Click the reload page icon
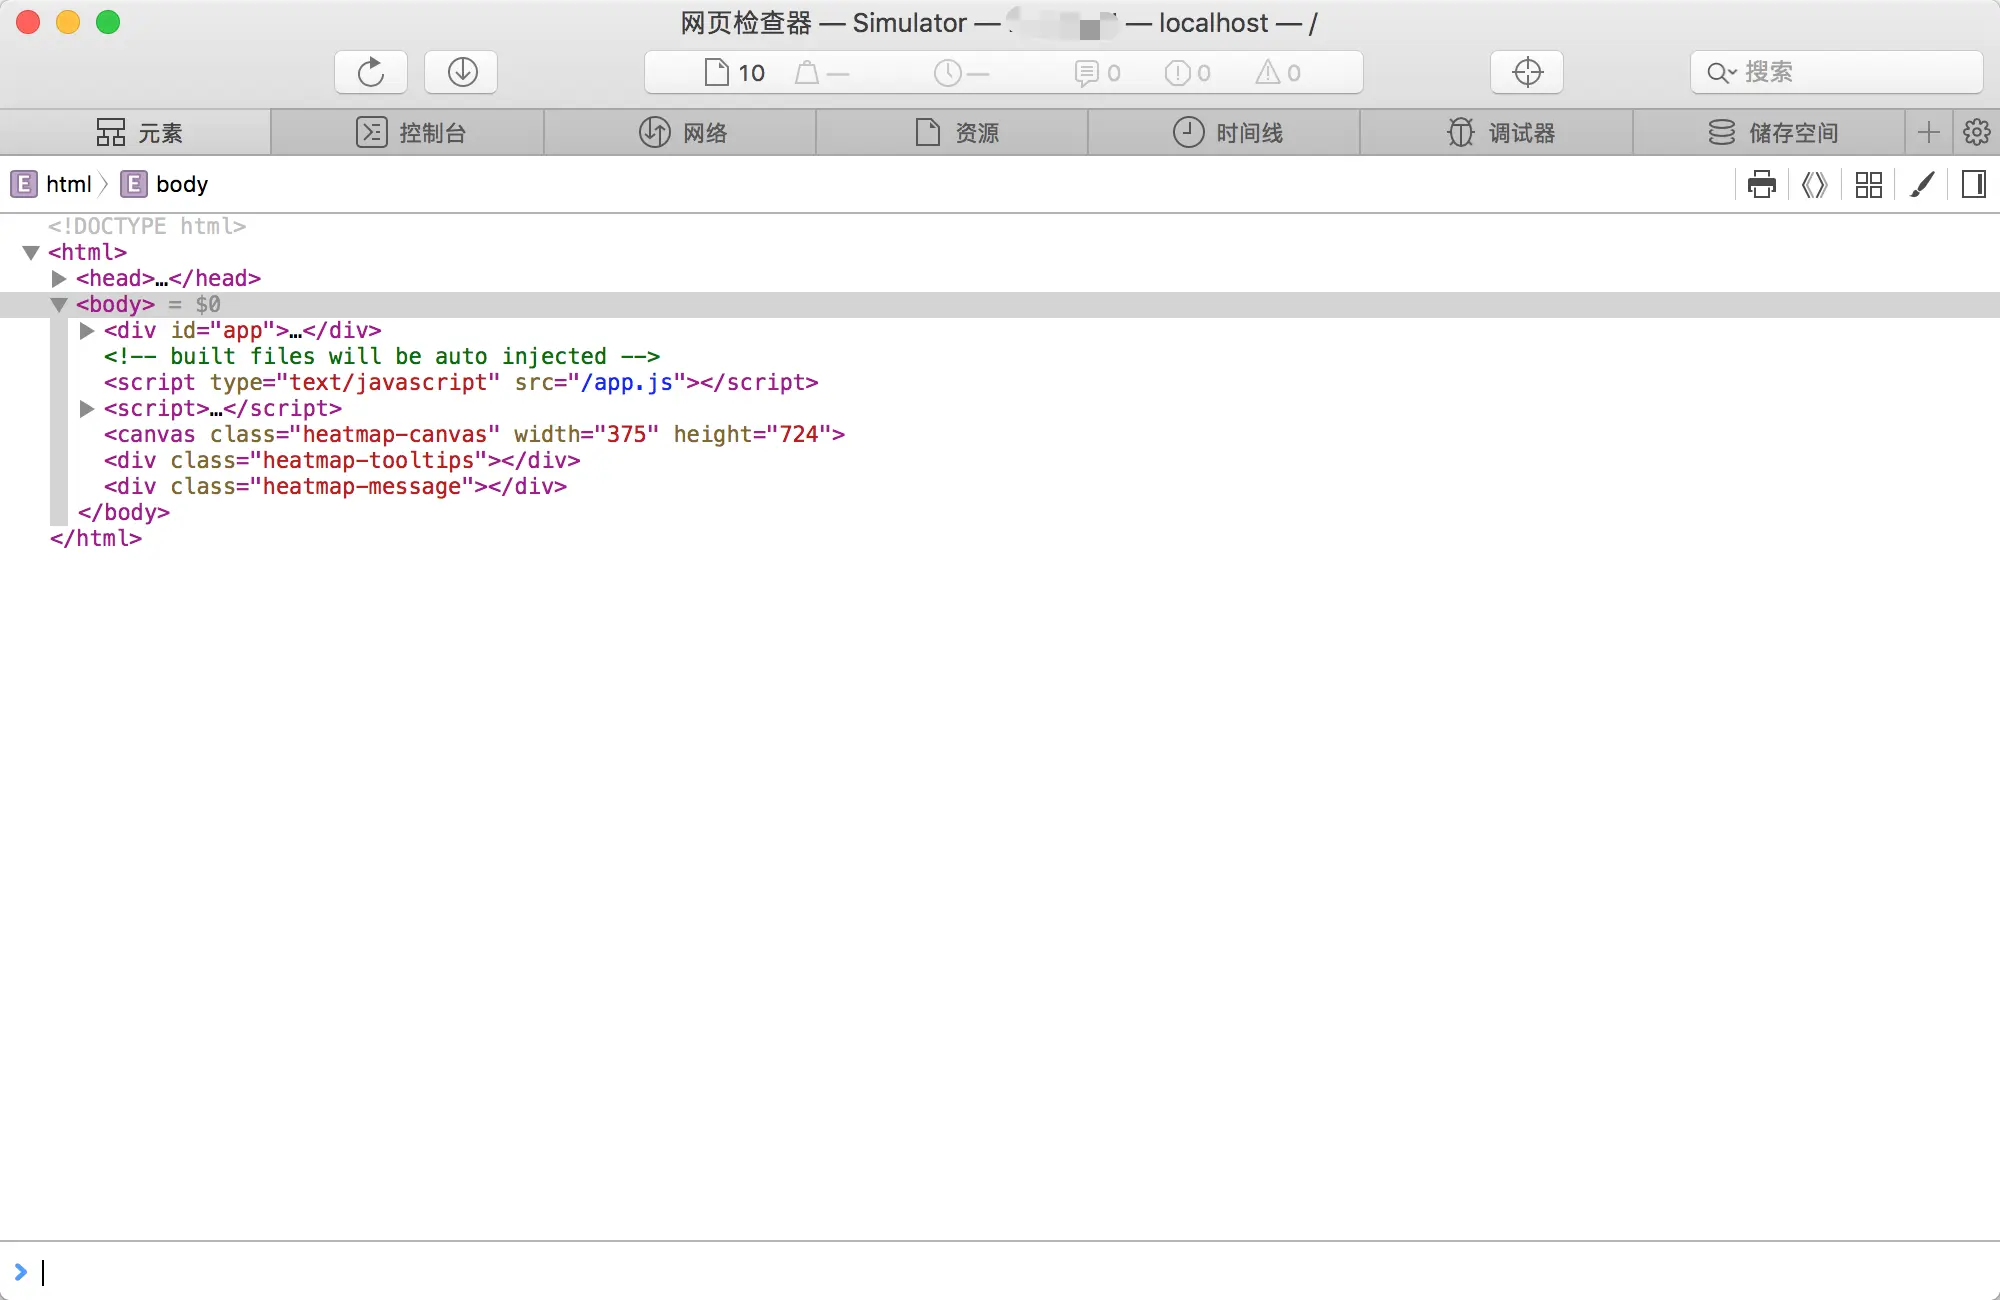 (371, 72)
